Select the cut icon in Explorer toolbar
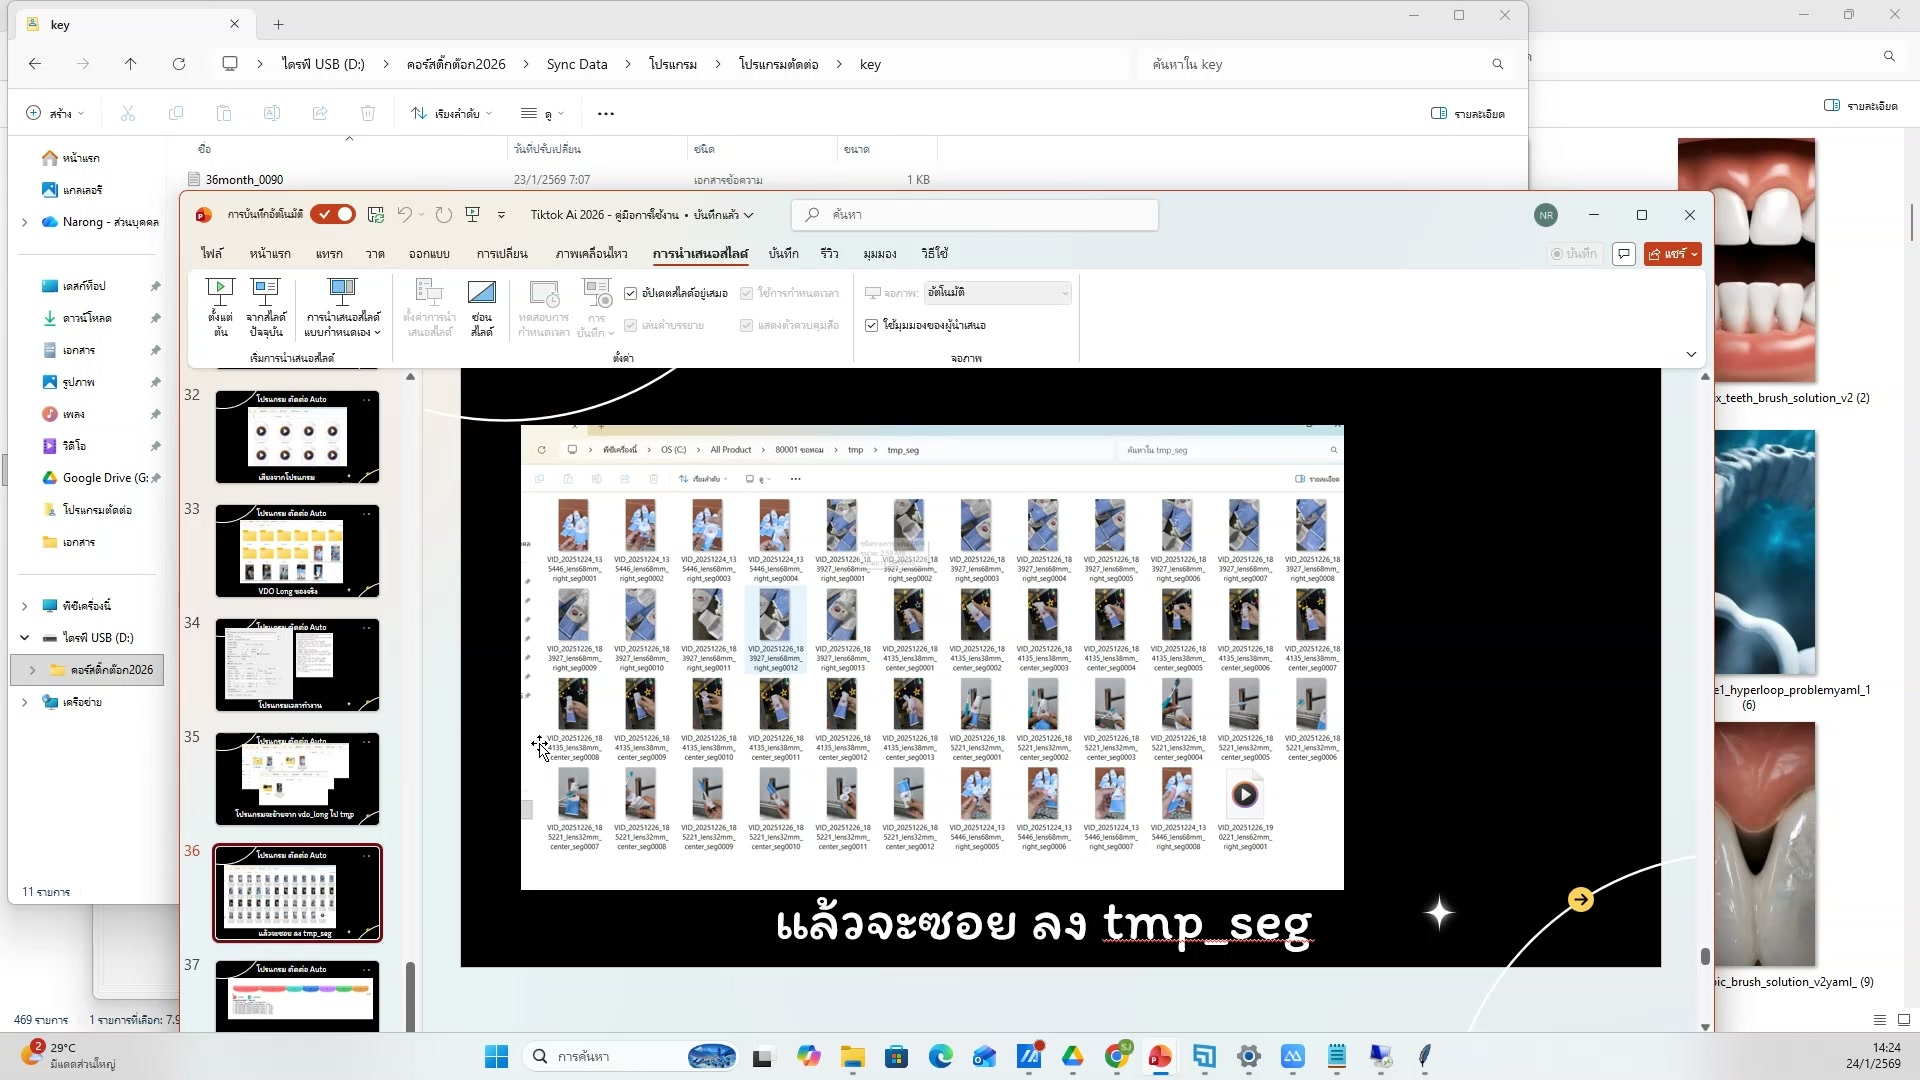This screenshot has width=1920, height=1080. 127,113
